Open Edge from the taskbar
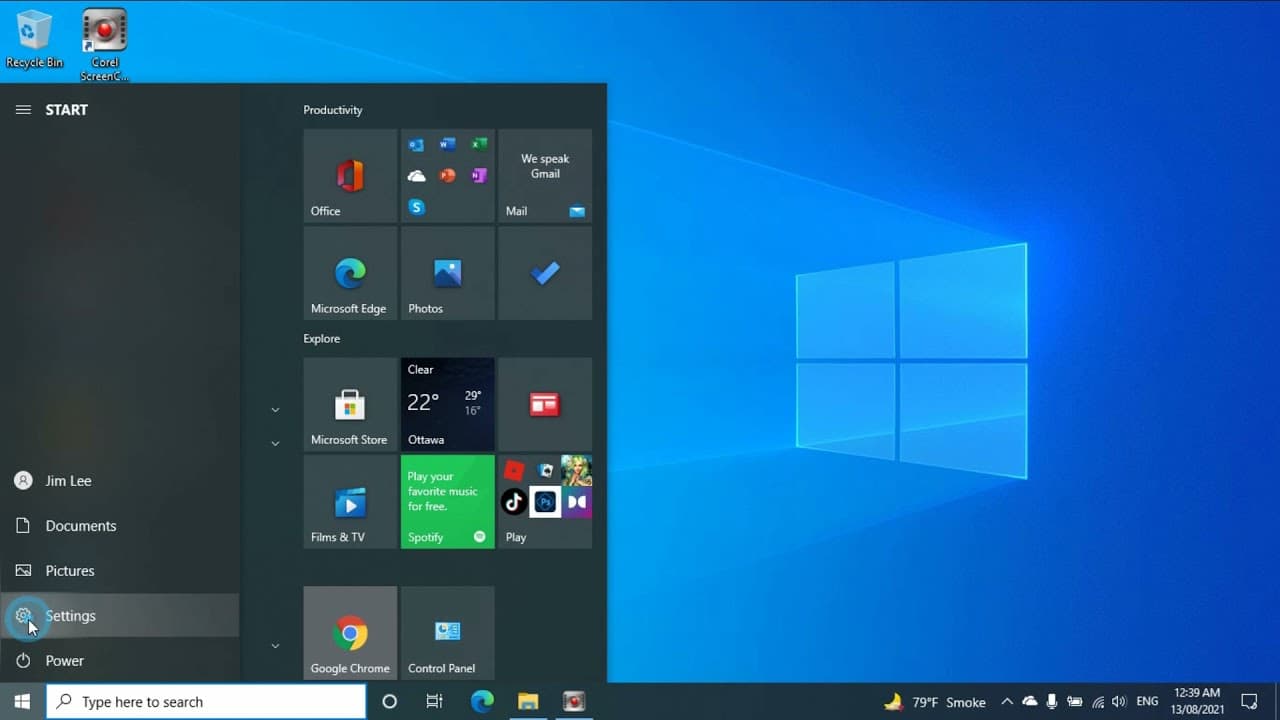Viewport: 1280px width, 720px height. 482,702
